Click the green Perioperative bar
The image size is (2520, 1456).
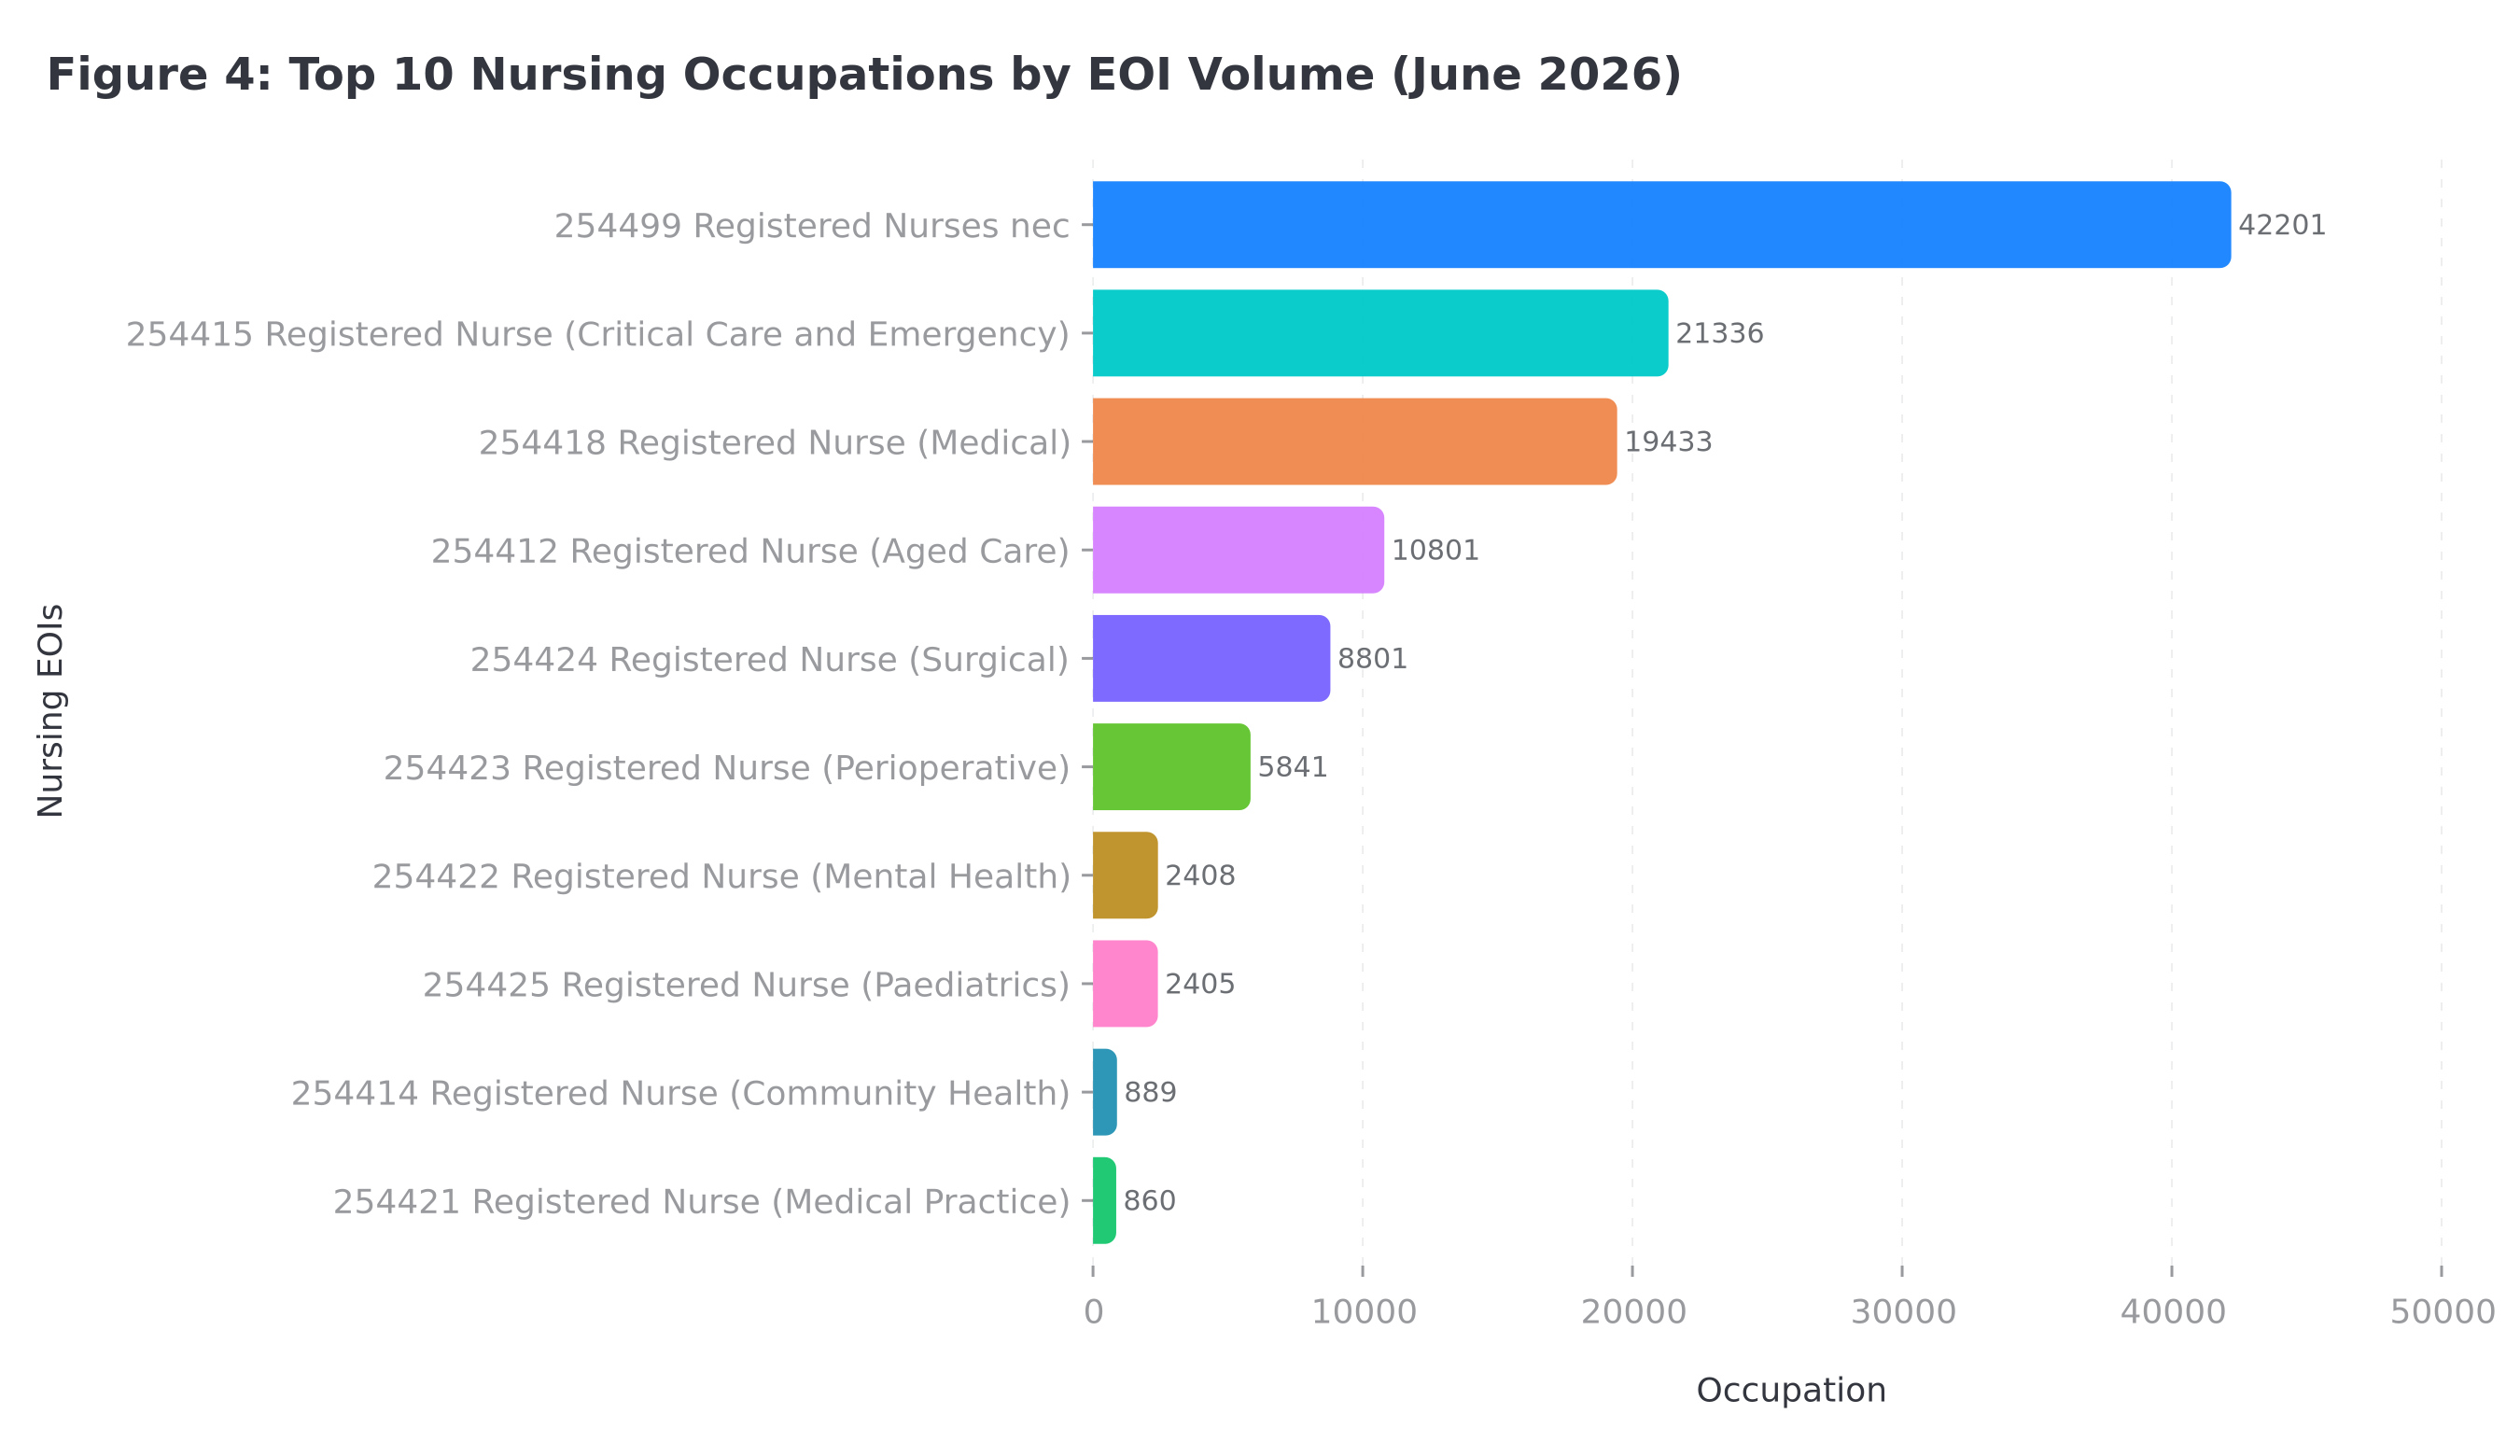[x=1171, y=767]
